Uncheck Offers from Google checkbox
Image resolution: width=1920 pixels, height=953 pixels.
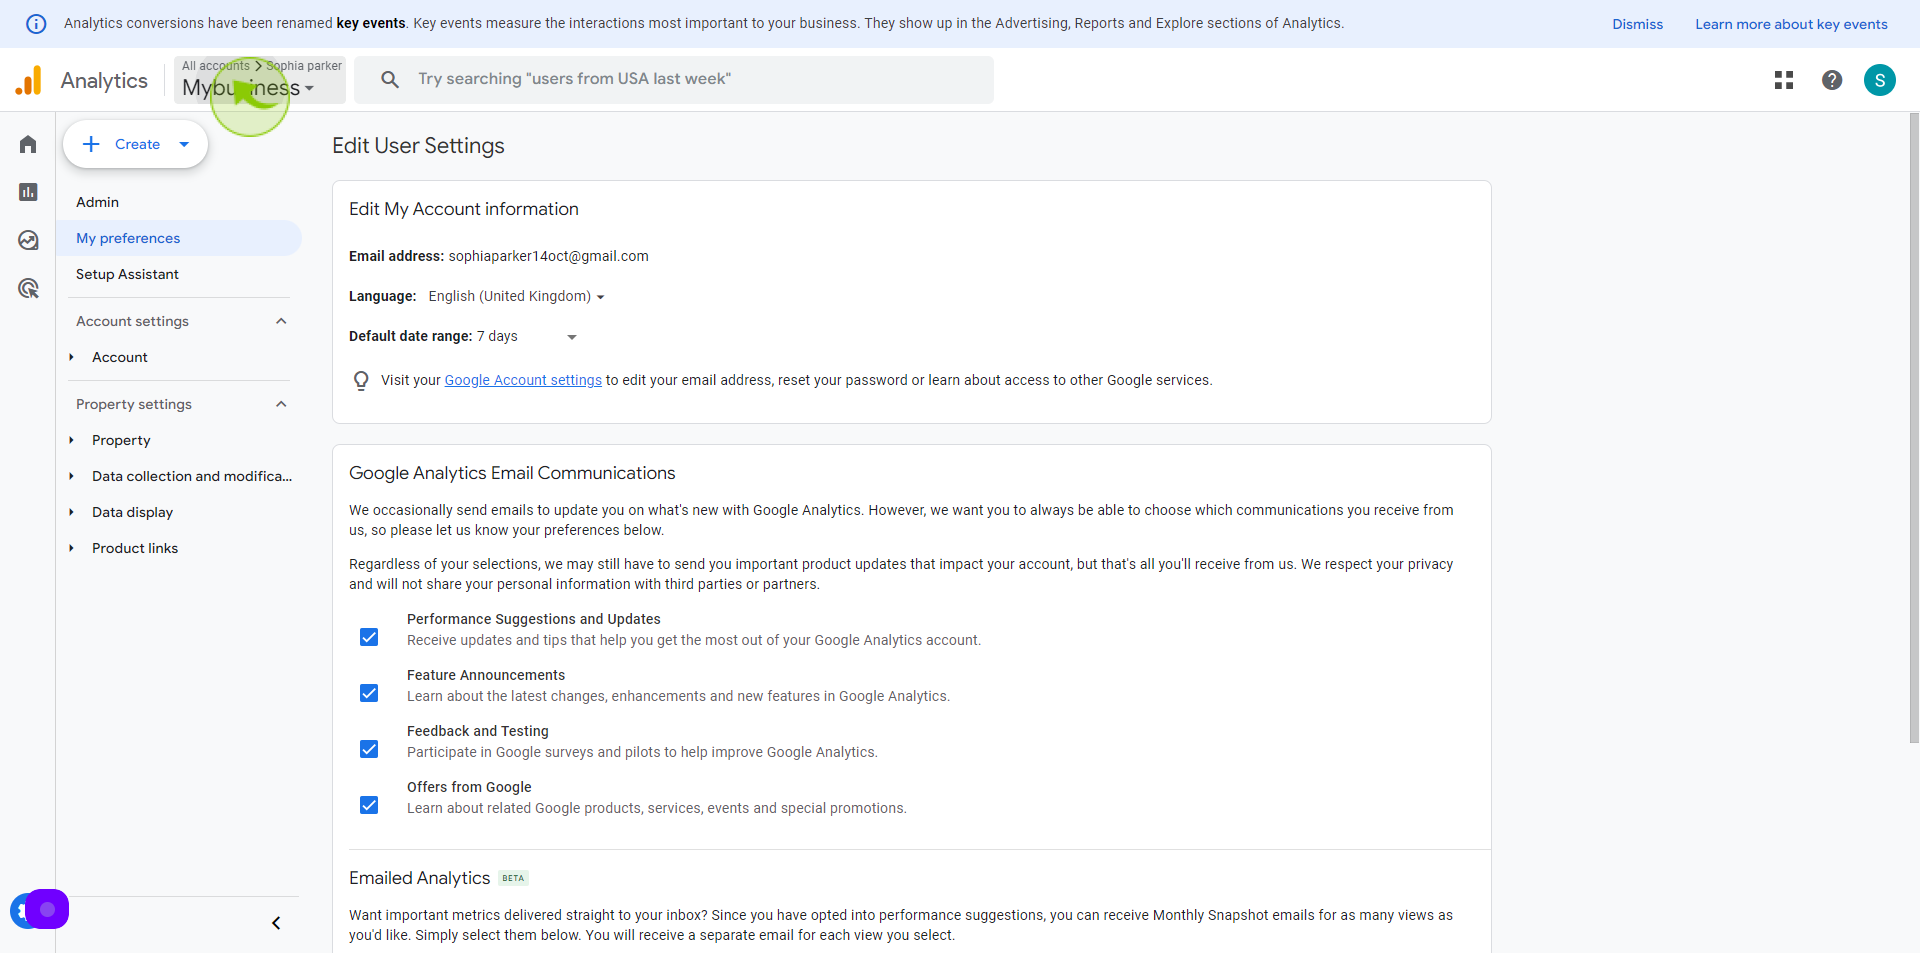click(369, 805)
